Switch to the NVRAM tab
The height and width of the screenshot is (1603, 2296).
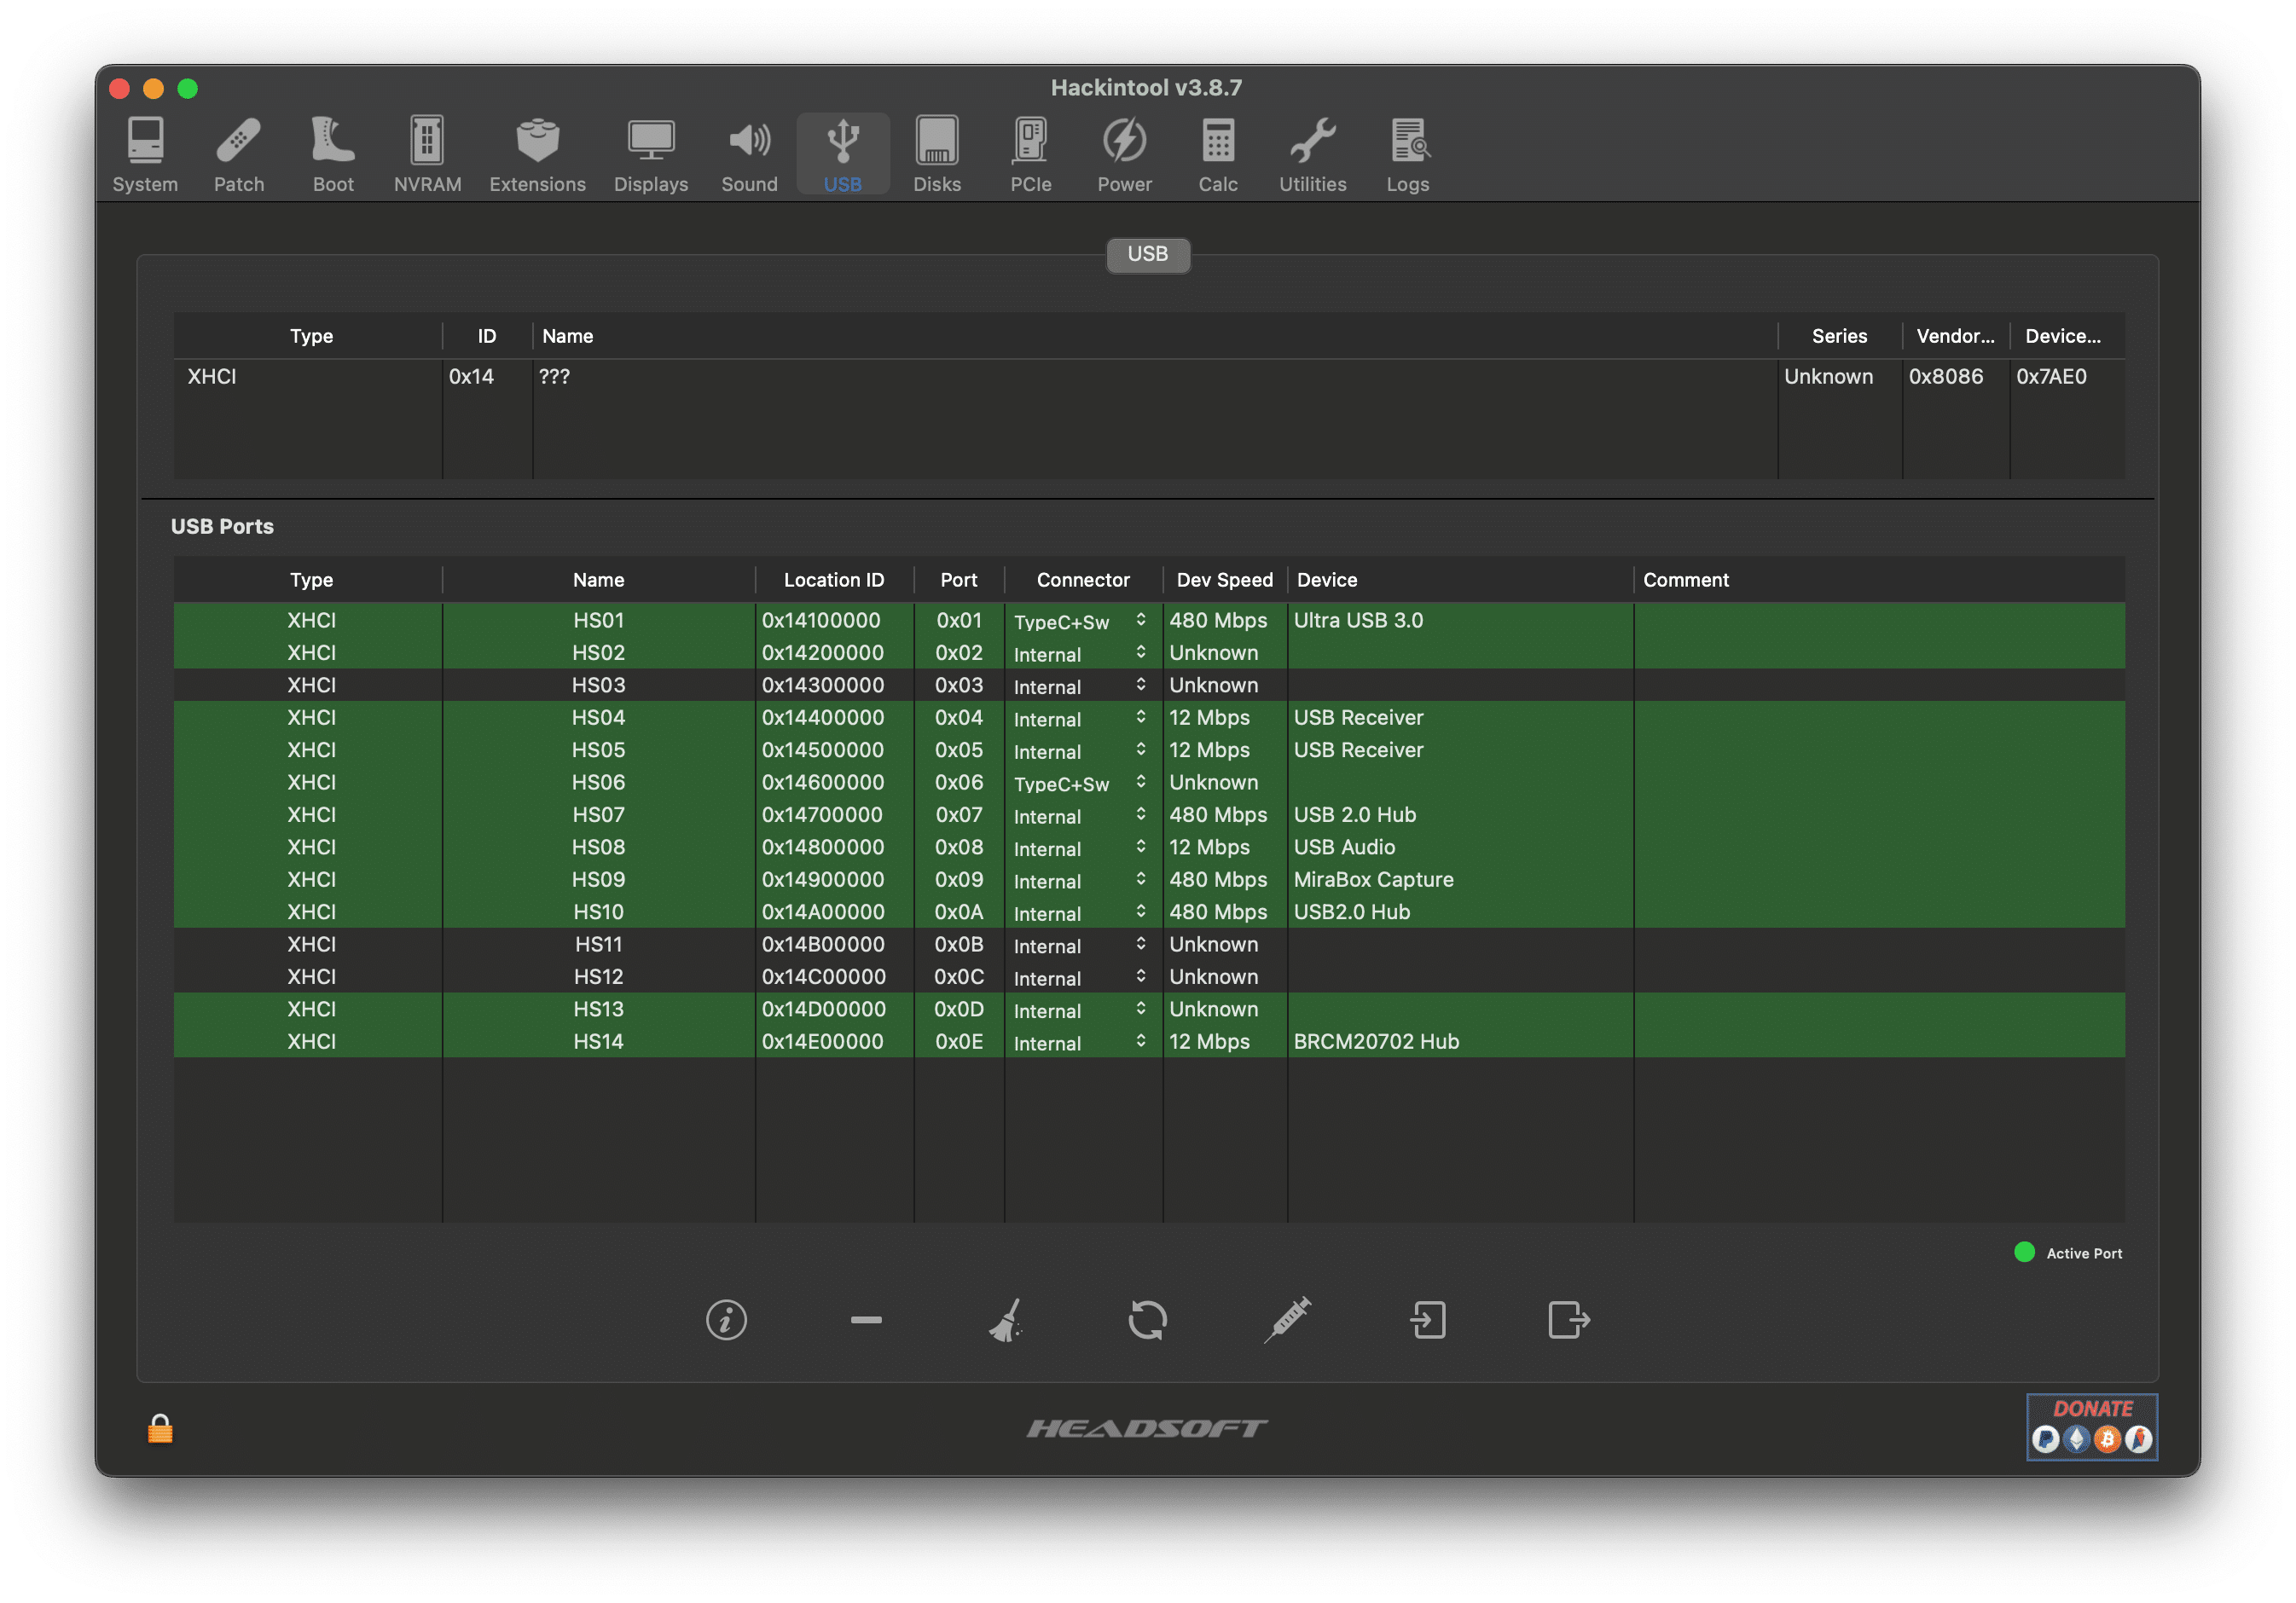[427, 154]
